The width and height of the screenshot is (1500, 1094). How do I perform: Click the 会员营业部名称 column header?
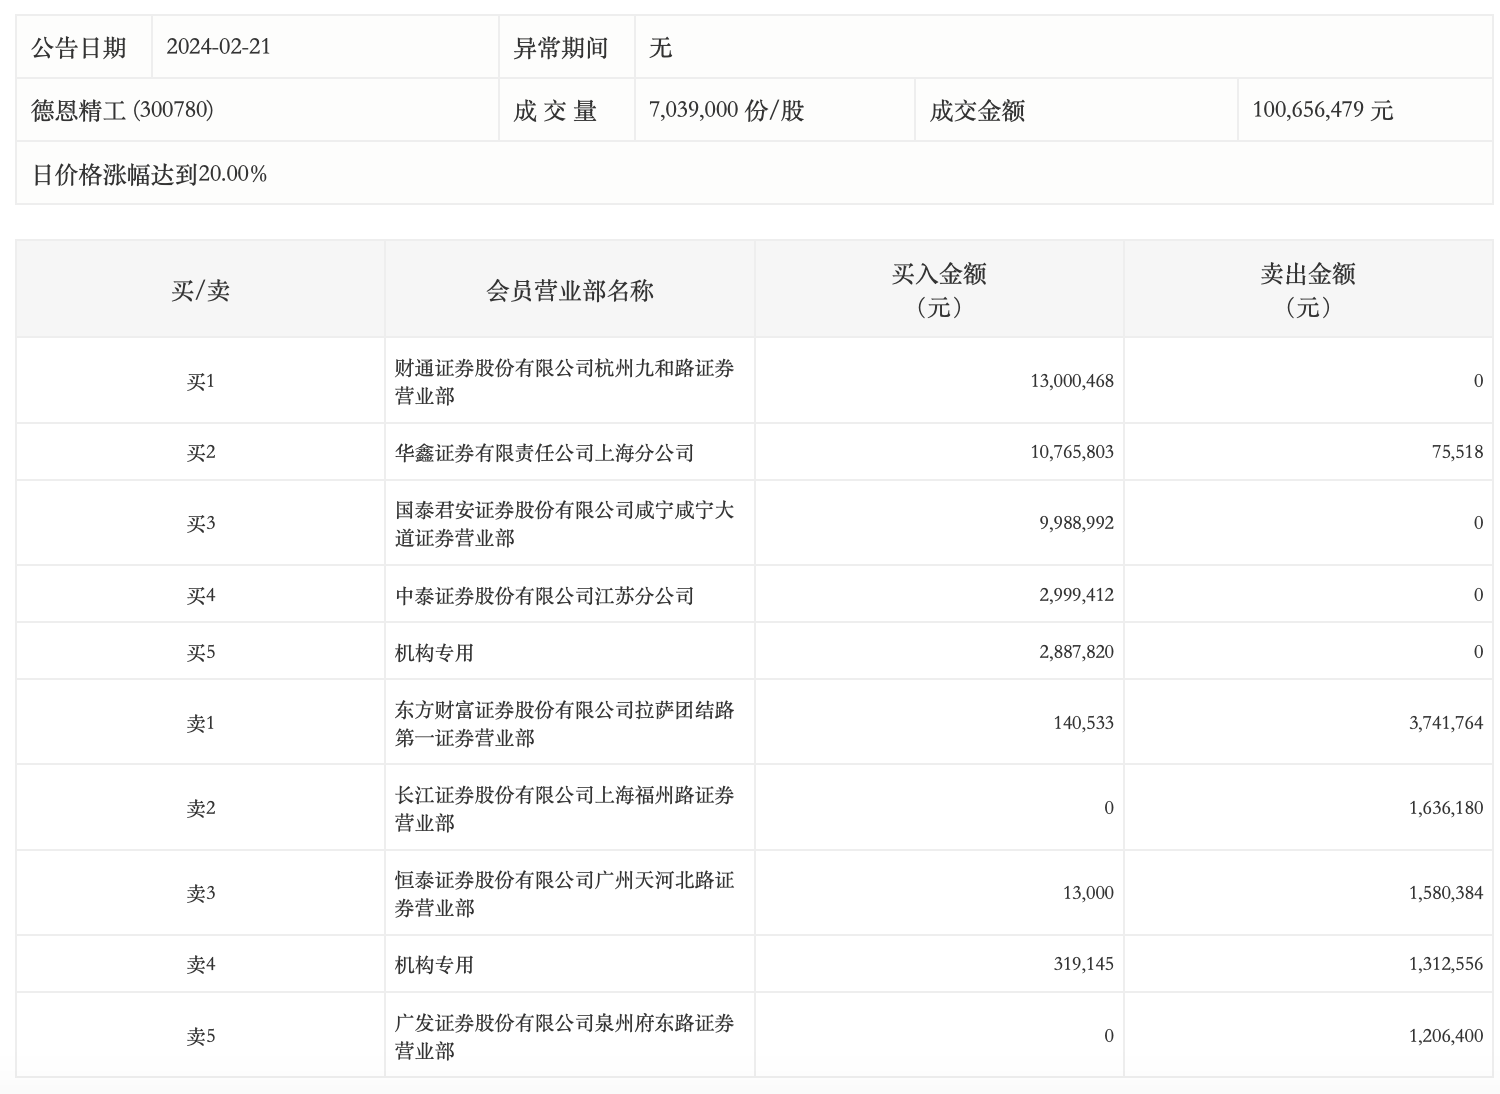569,290
